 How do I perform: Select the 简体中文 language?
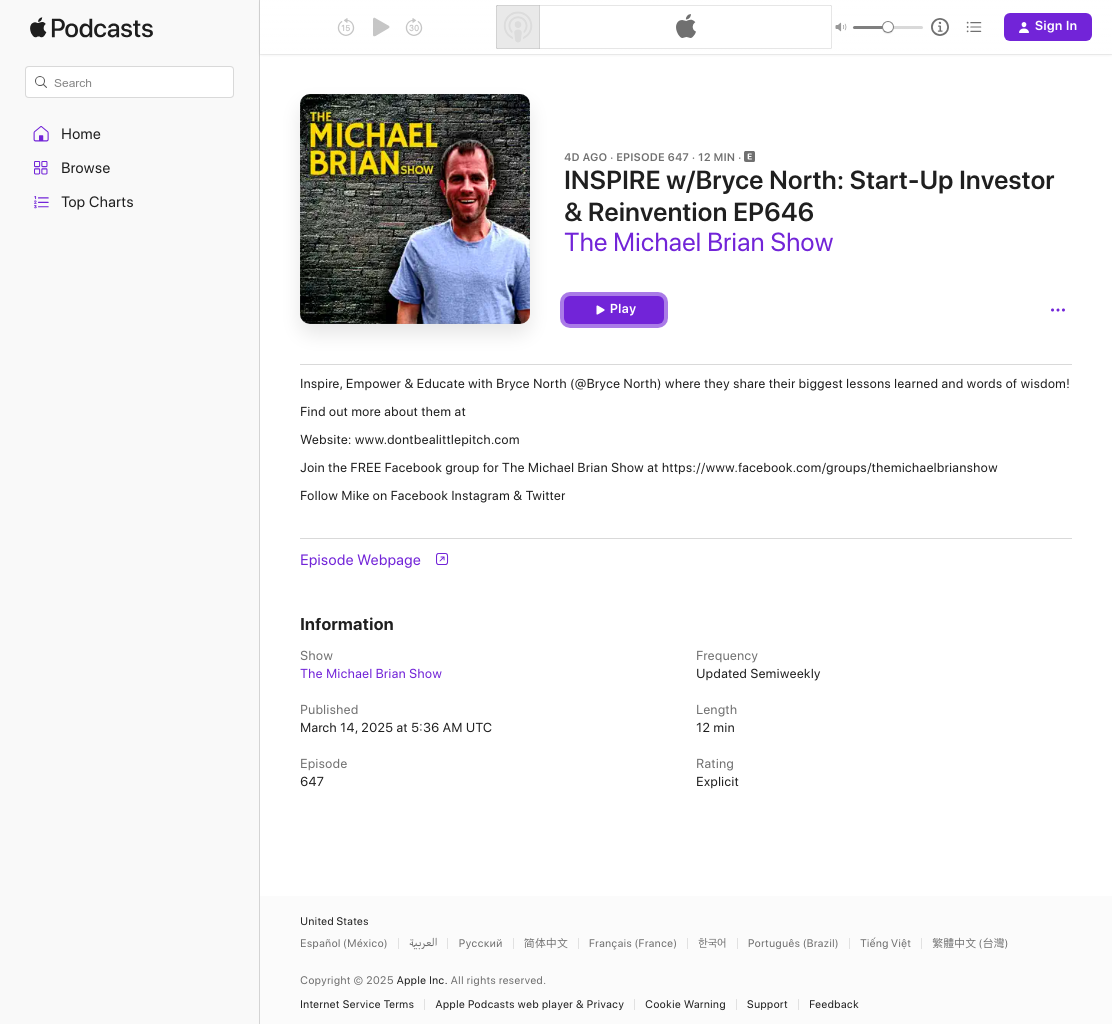coord(545,943)
